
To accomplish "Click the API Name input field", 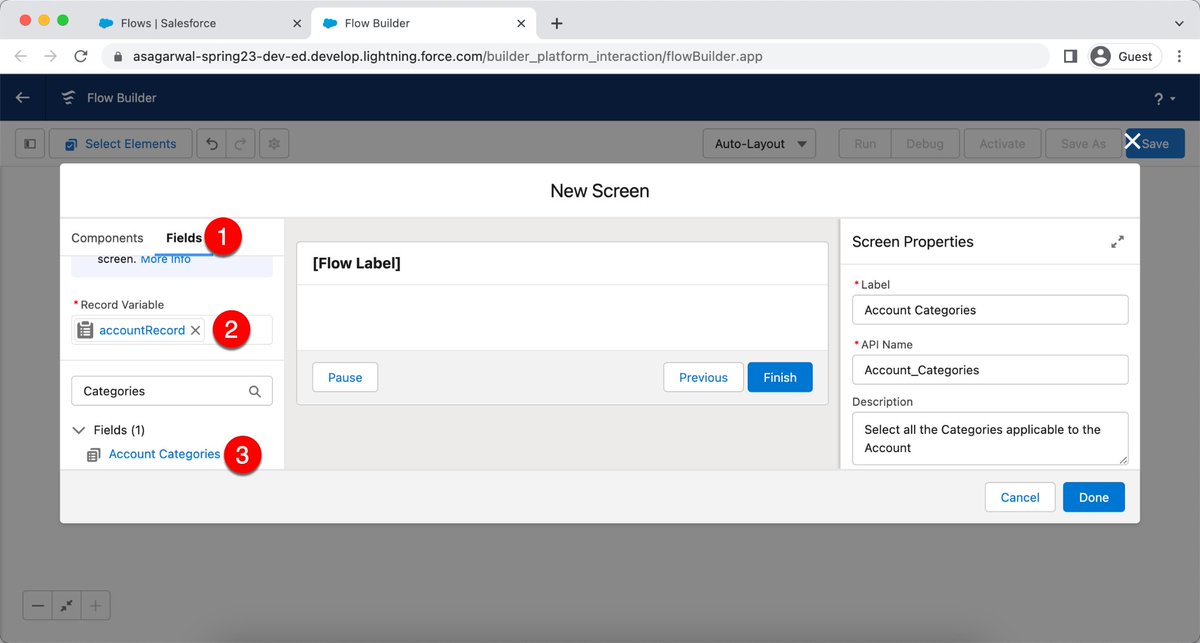I will [990, 370].
